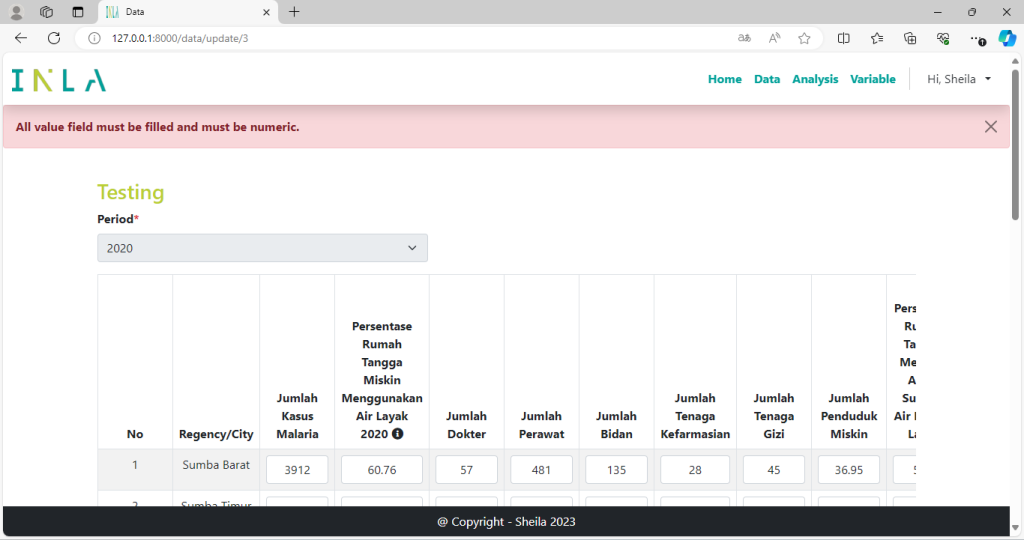Click the INLA logo

(59, 80)
